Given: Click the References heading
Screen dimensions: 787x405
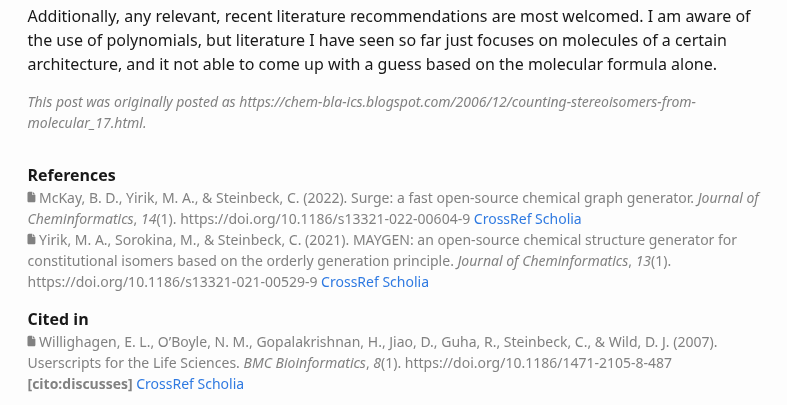Looking at the screenshot, I should coord(71,175).
